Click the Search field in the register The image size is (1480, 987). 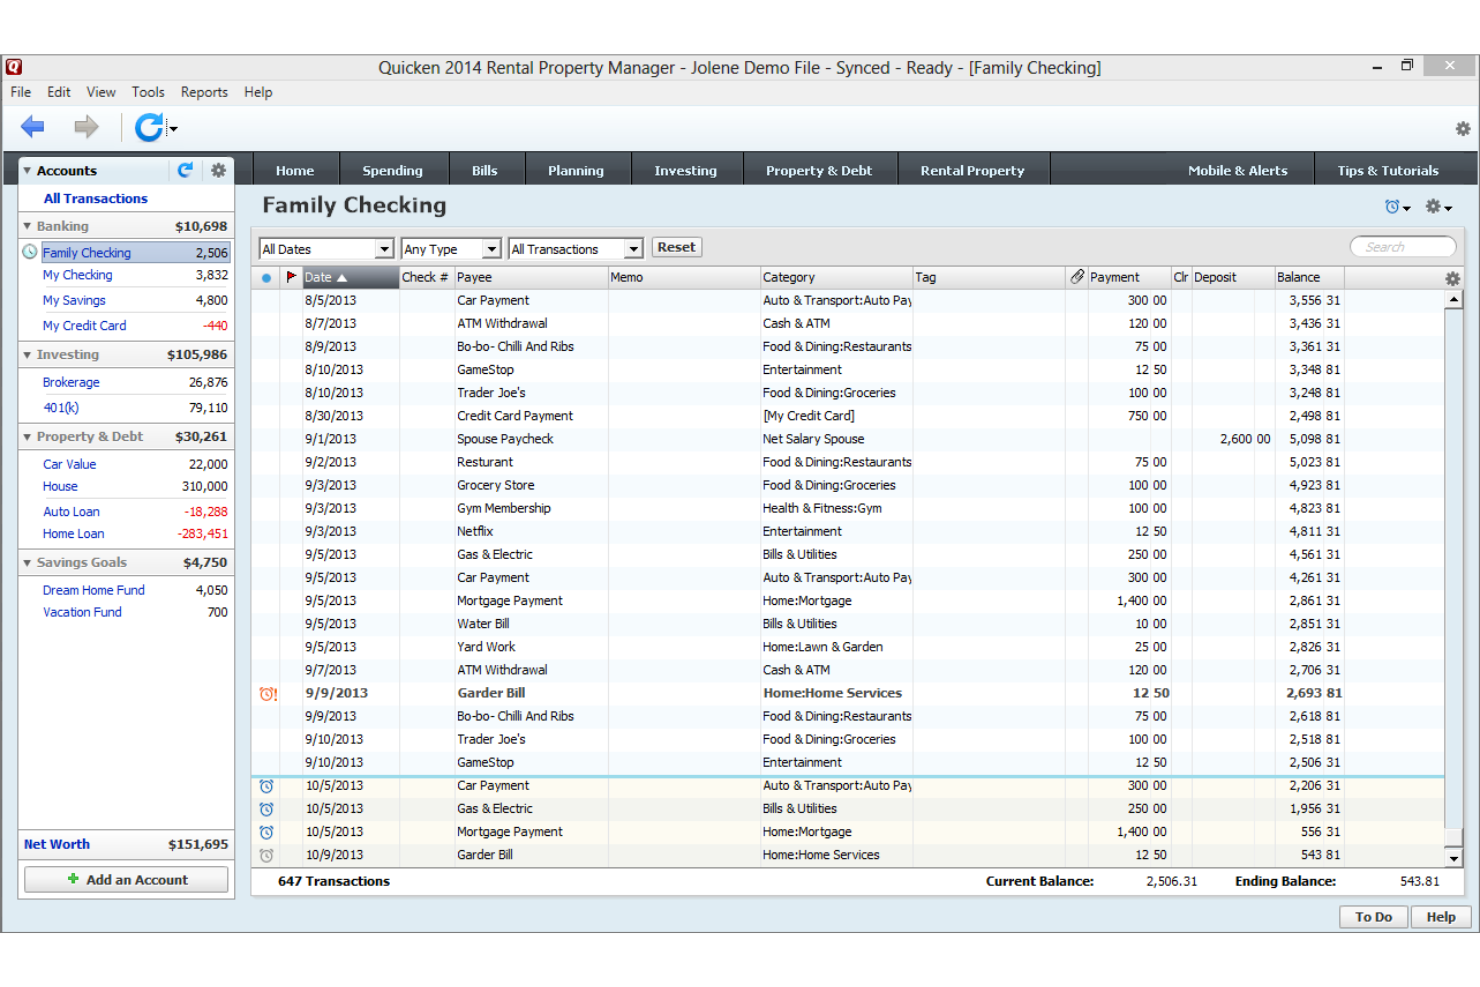pyautogui.click(x=1402, y=246)
